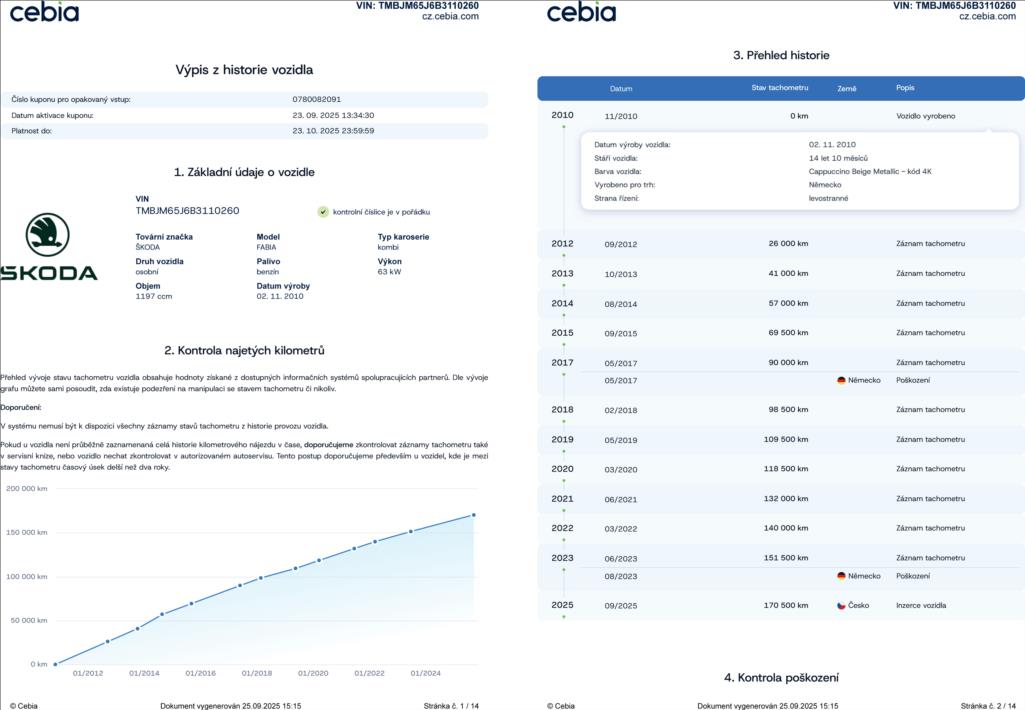This screenshot has width=1025, height=710.
Task: Open the cz.cebia.com link on page 2
Action: point(987,16)
